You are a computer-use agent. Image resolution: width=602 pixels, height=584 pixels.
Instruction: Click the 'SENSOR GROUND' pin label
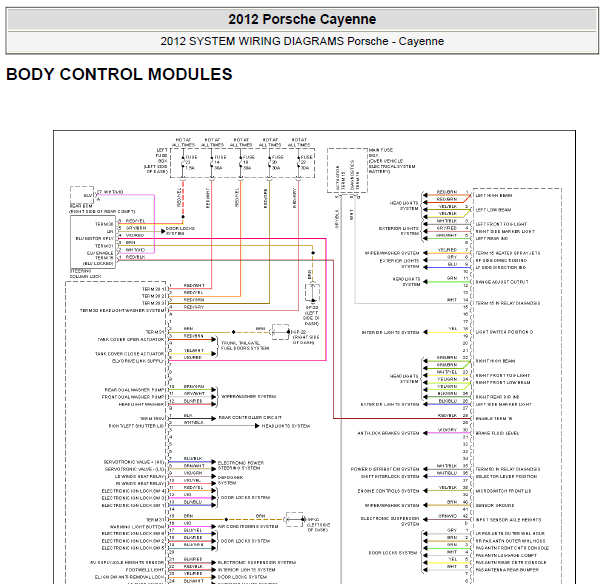click(495, 506)
